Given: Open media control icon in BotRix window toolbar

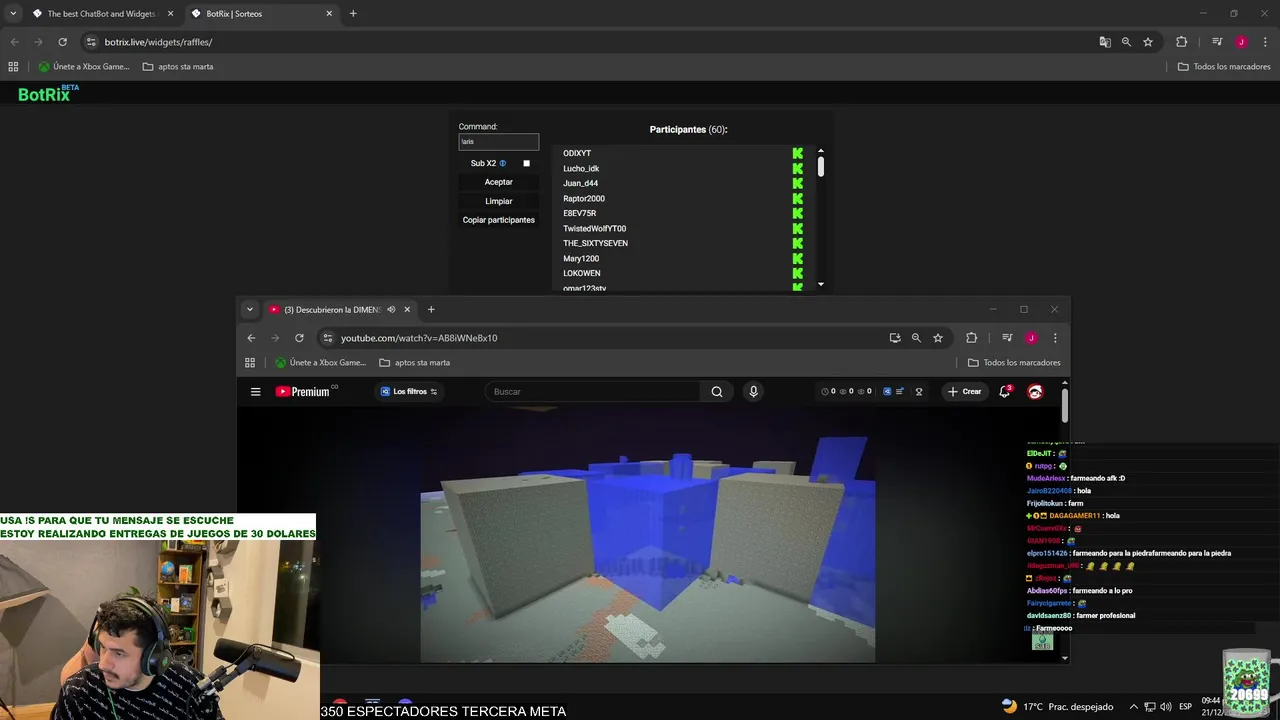Looking at the screenshot, I should [1217, 42].
